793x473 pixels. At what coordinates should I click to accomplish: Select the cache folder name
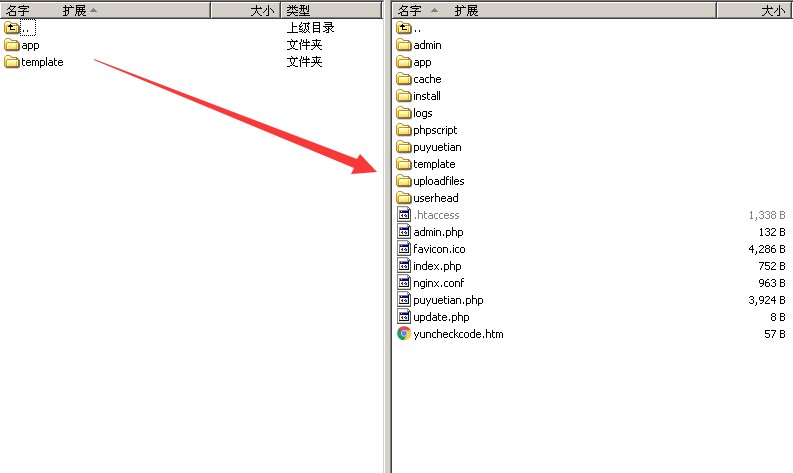click(427, 79)
